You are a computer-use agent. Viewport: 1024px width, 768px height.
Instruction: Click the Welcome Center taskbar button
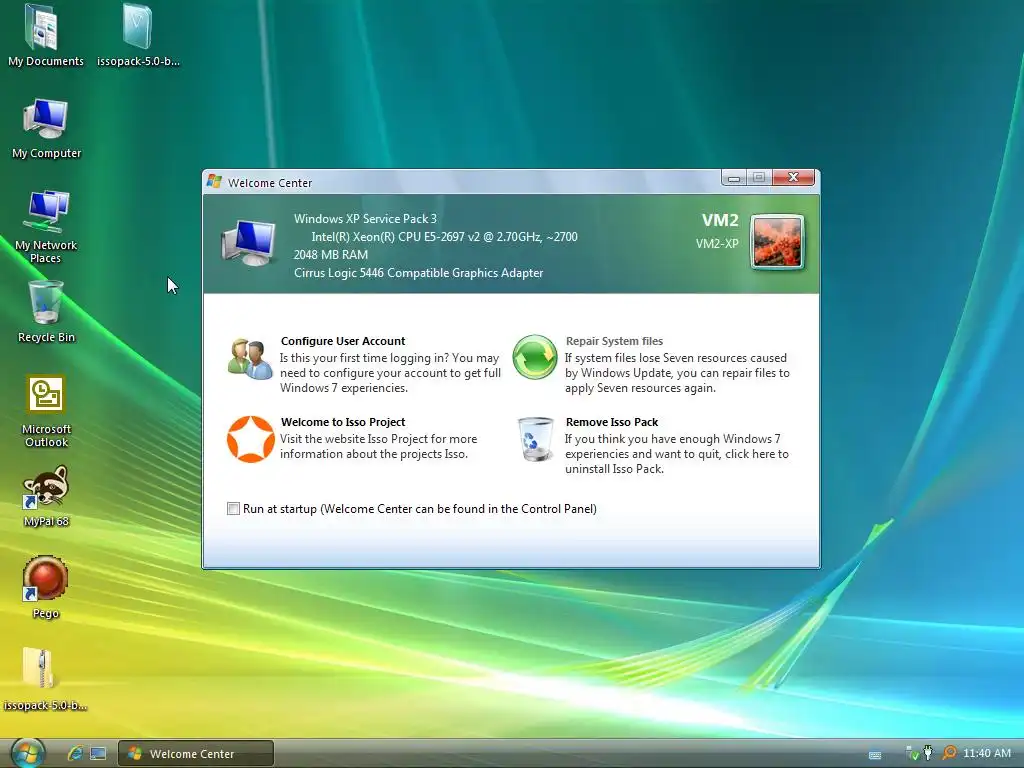[195, 754]
